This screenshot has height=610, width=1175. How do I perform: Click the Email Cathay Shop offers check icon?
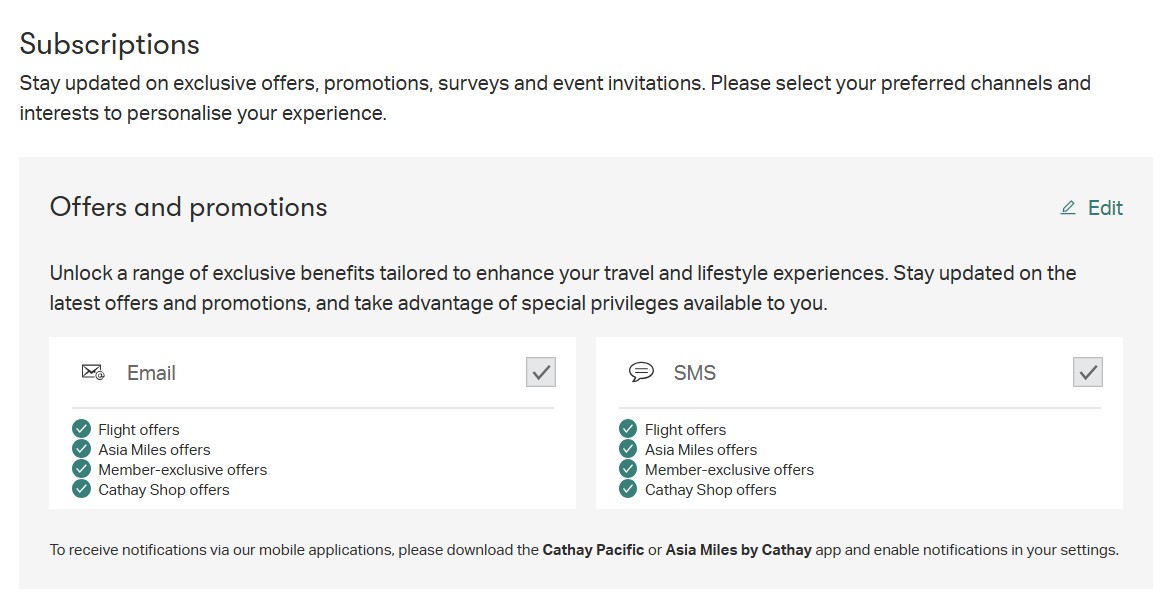(82, 489)
